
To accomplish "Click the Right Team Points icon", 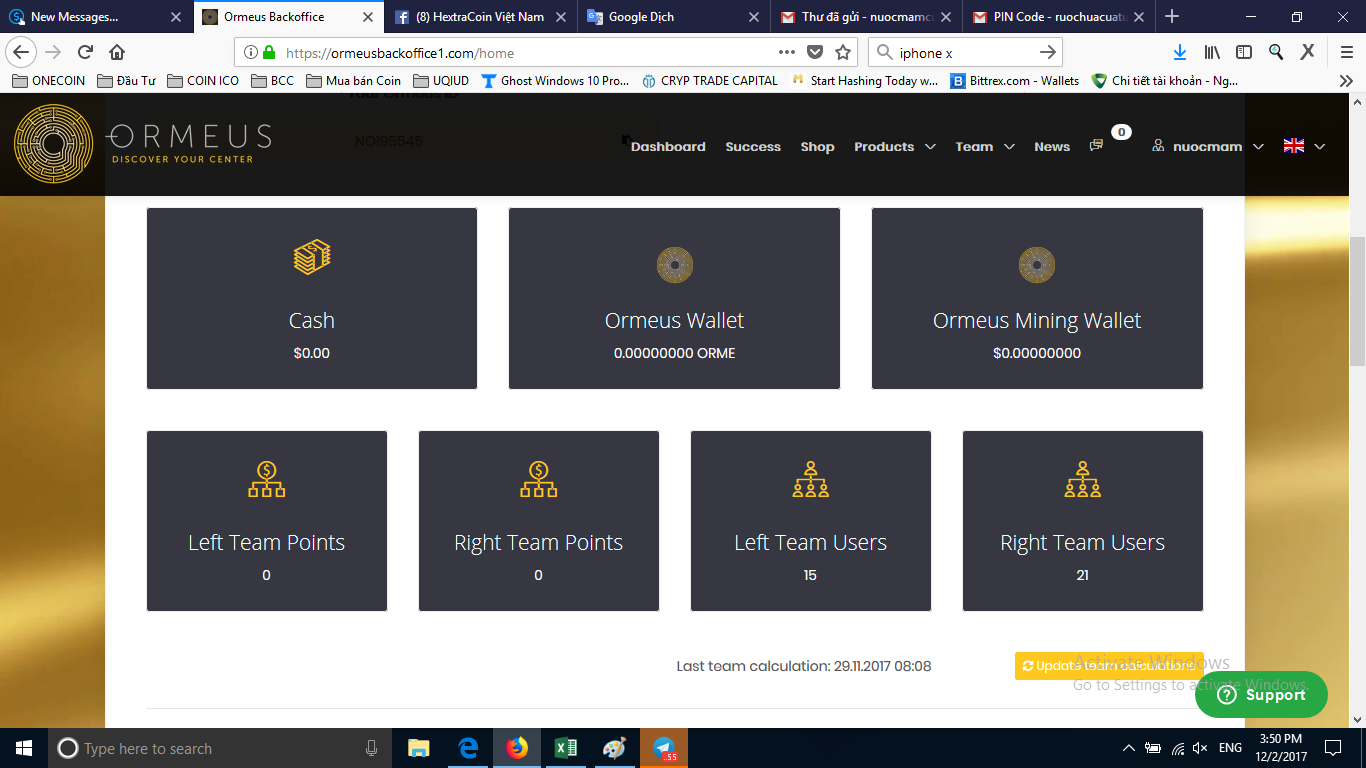I will (539, 479).
